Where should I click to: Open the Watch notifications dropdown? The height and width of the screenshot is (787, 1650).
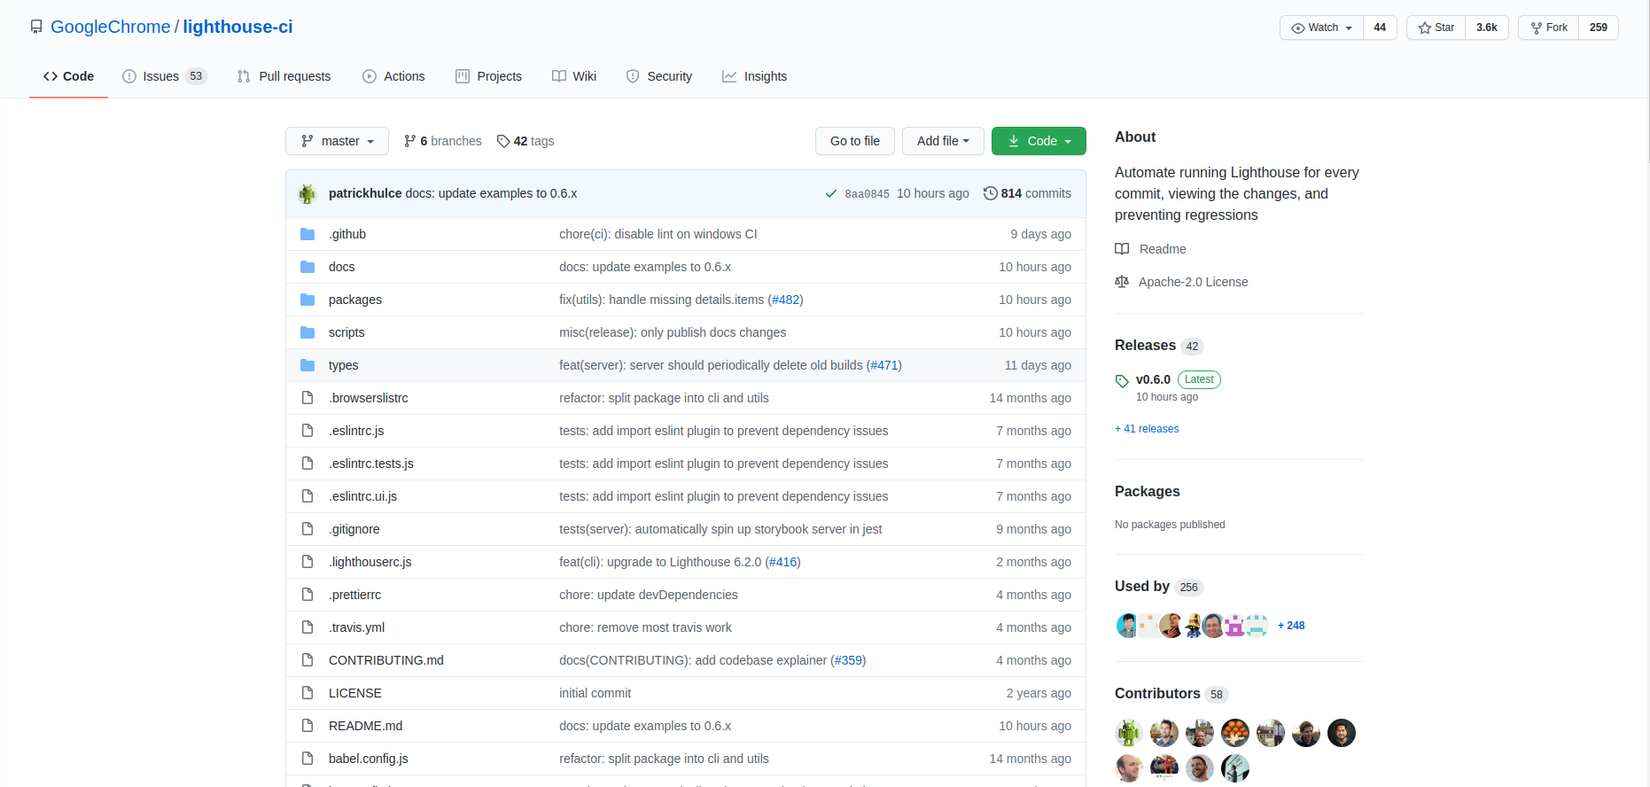coord(1321,28)
